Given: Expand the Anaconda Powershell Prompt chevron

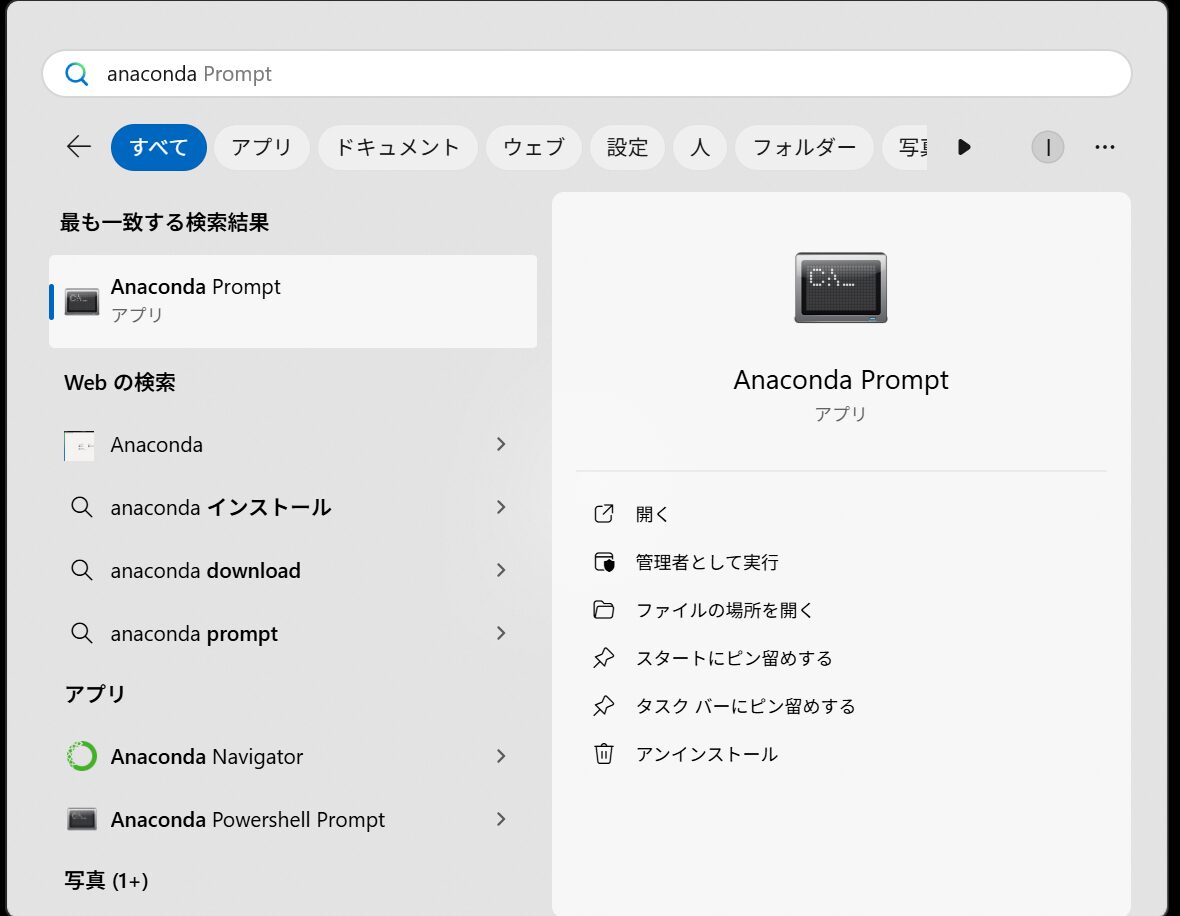Looking at the screenshot, I should coord(500,819).
